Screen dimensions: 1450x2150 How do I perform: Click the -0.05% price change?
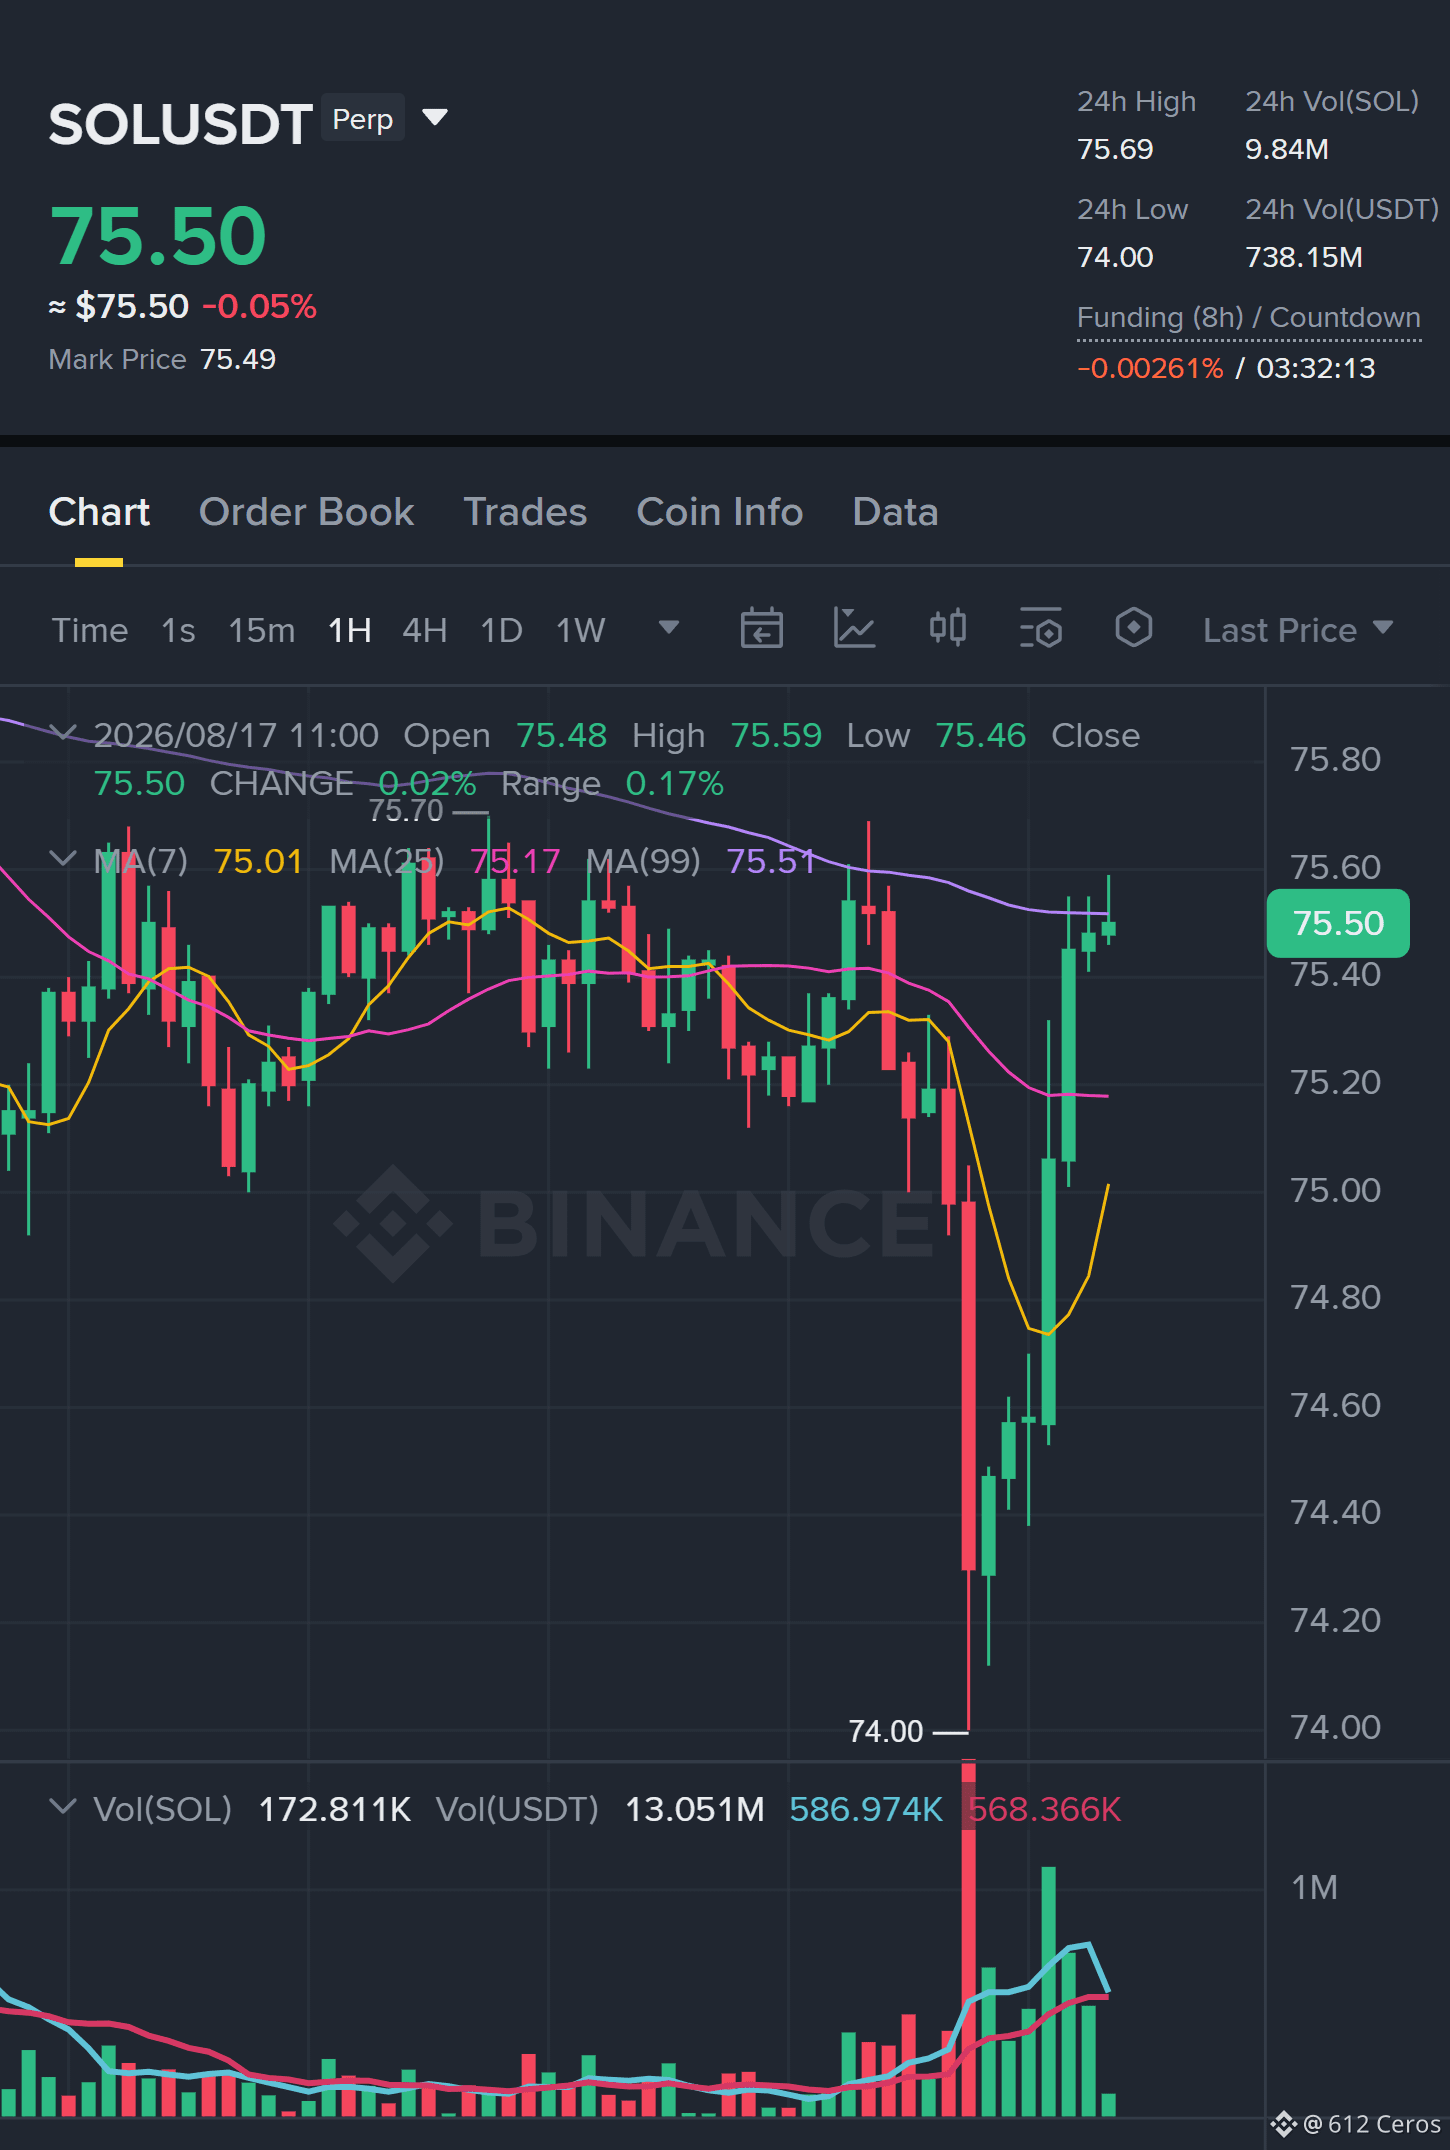click(x=260, y=306)
